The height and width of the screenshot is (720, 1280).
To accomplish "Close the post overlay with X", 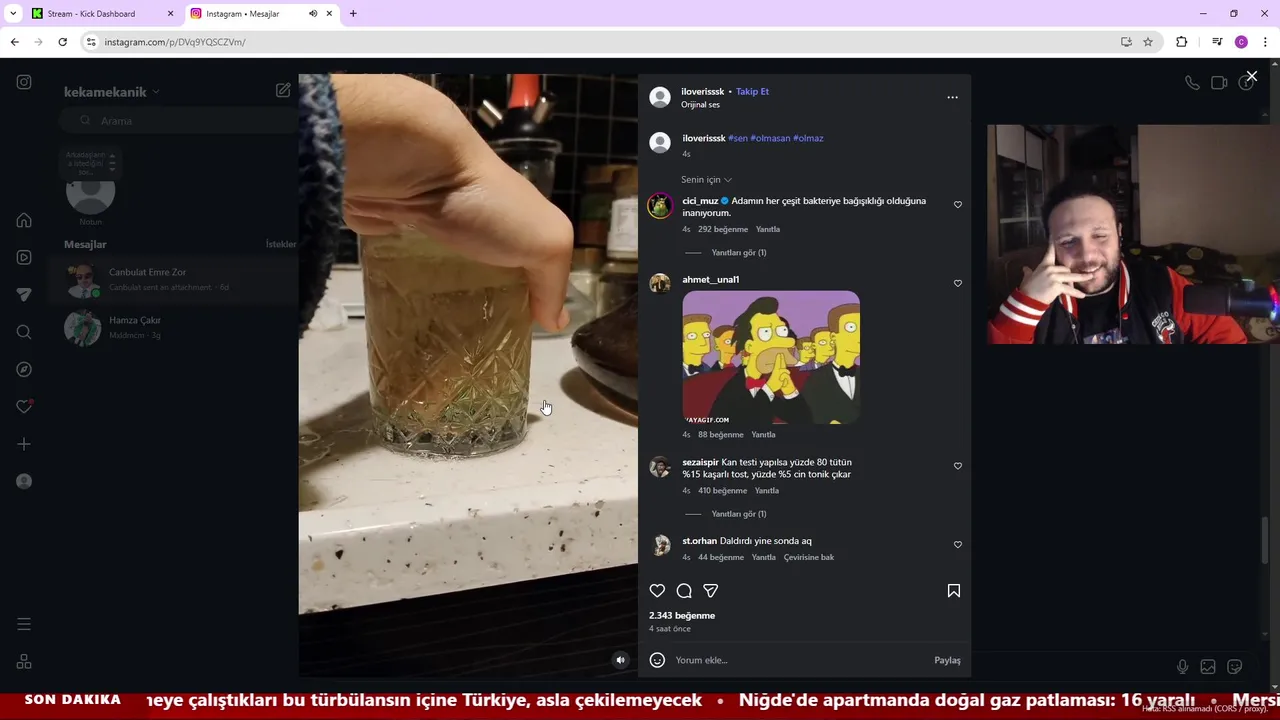I will pyautogui.click(x=1251, y=76).
